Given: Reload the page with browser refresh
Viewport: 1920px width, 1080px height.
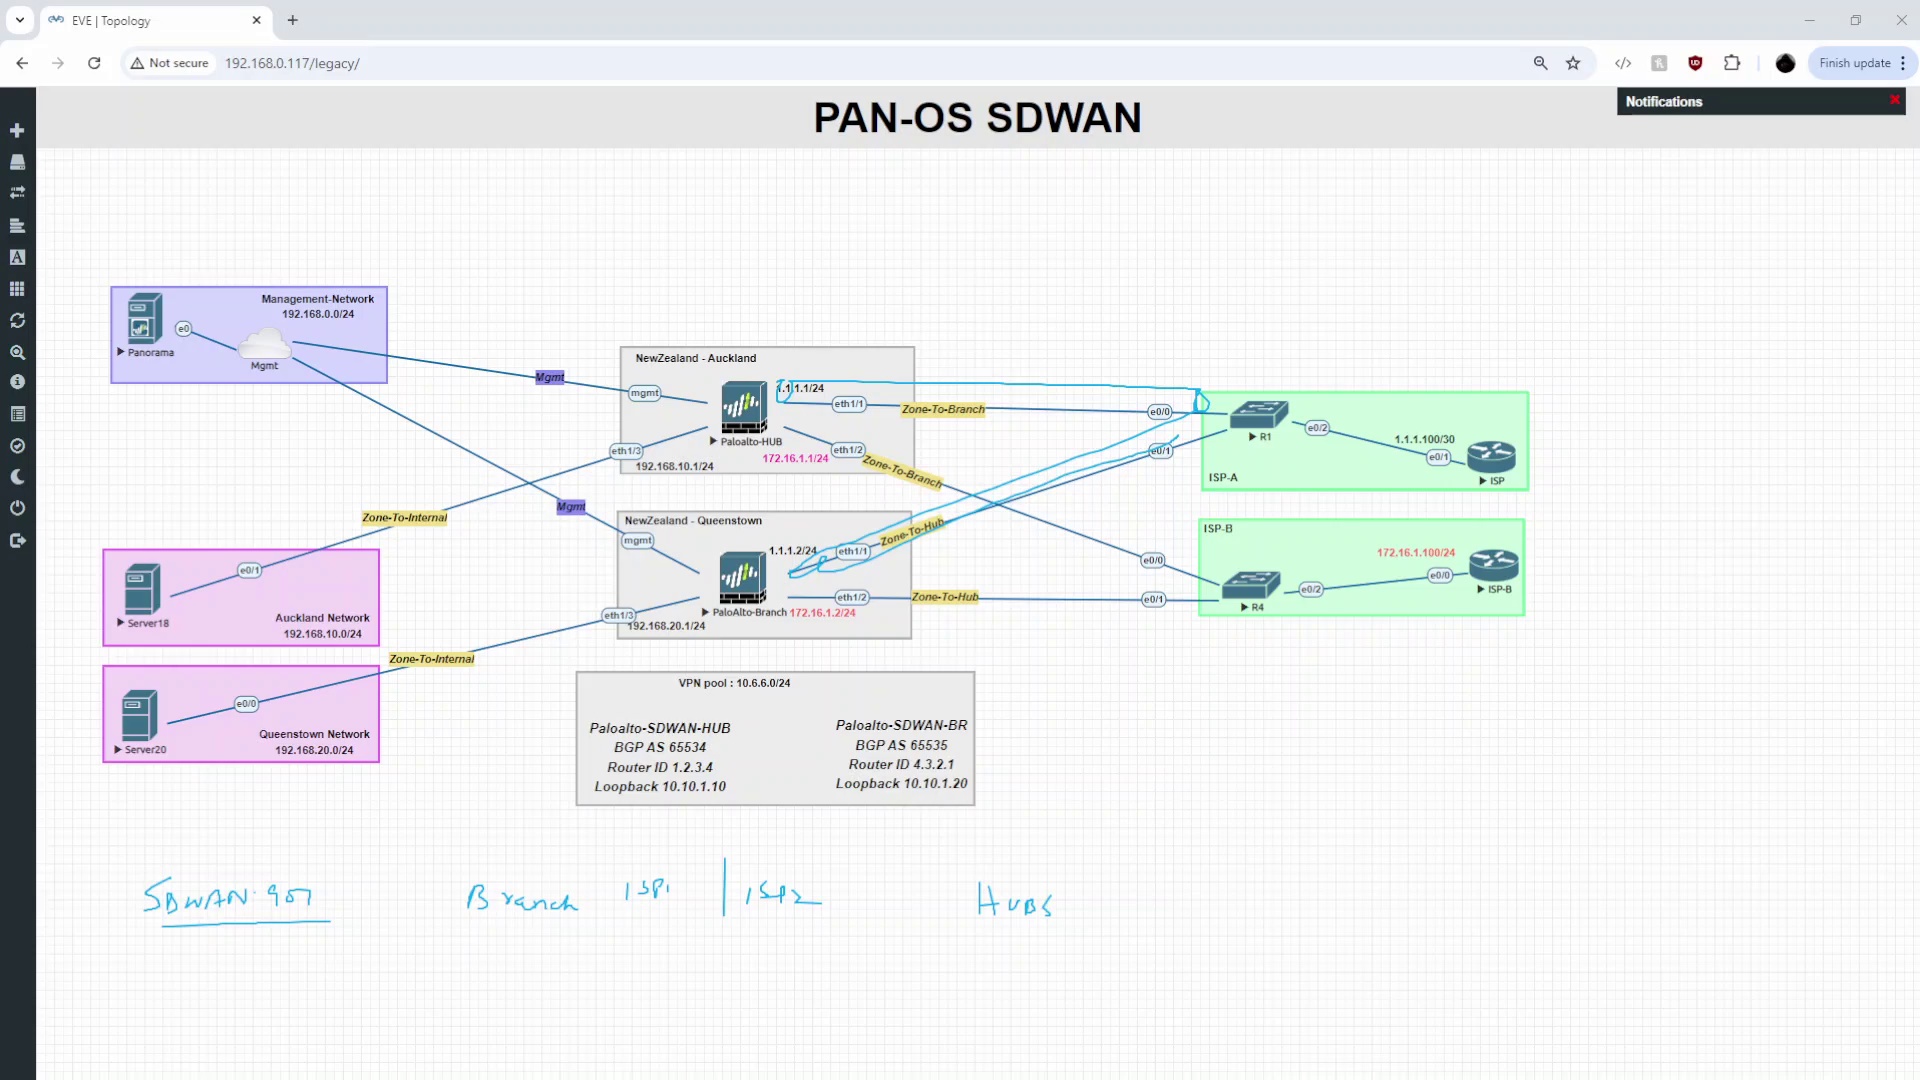Looking at the screenshot, I should tap(94, 63).
